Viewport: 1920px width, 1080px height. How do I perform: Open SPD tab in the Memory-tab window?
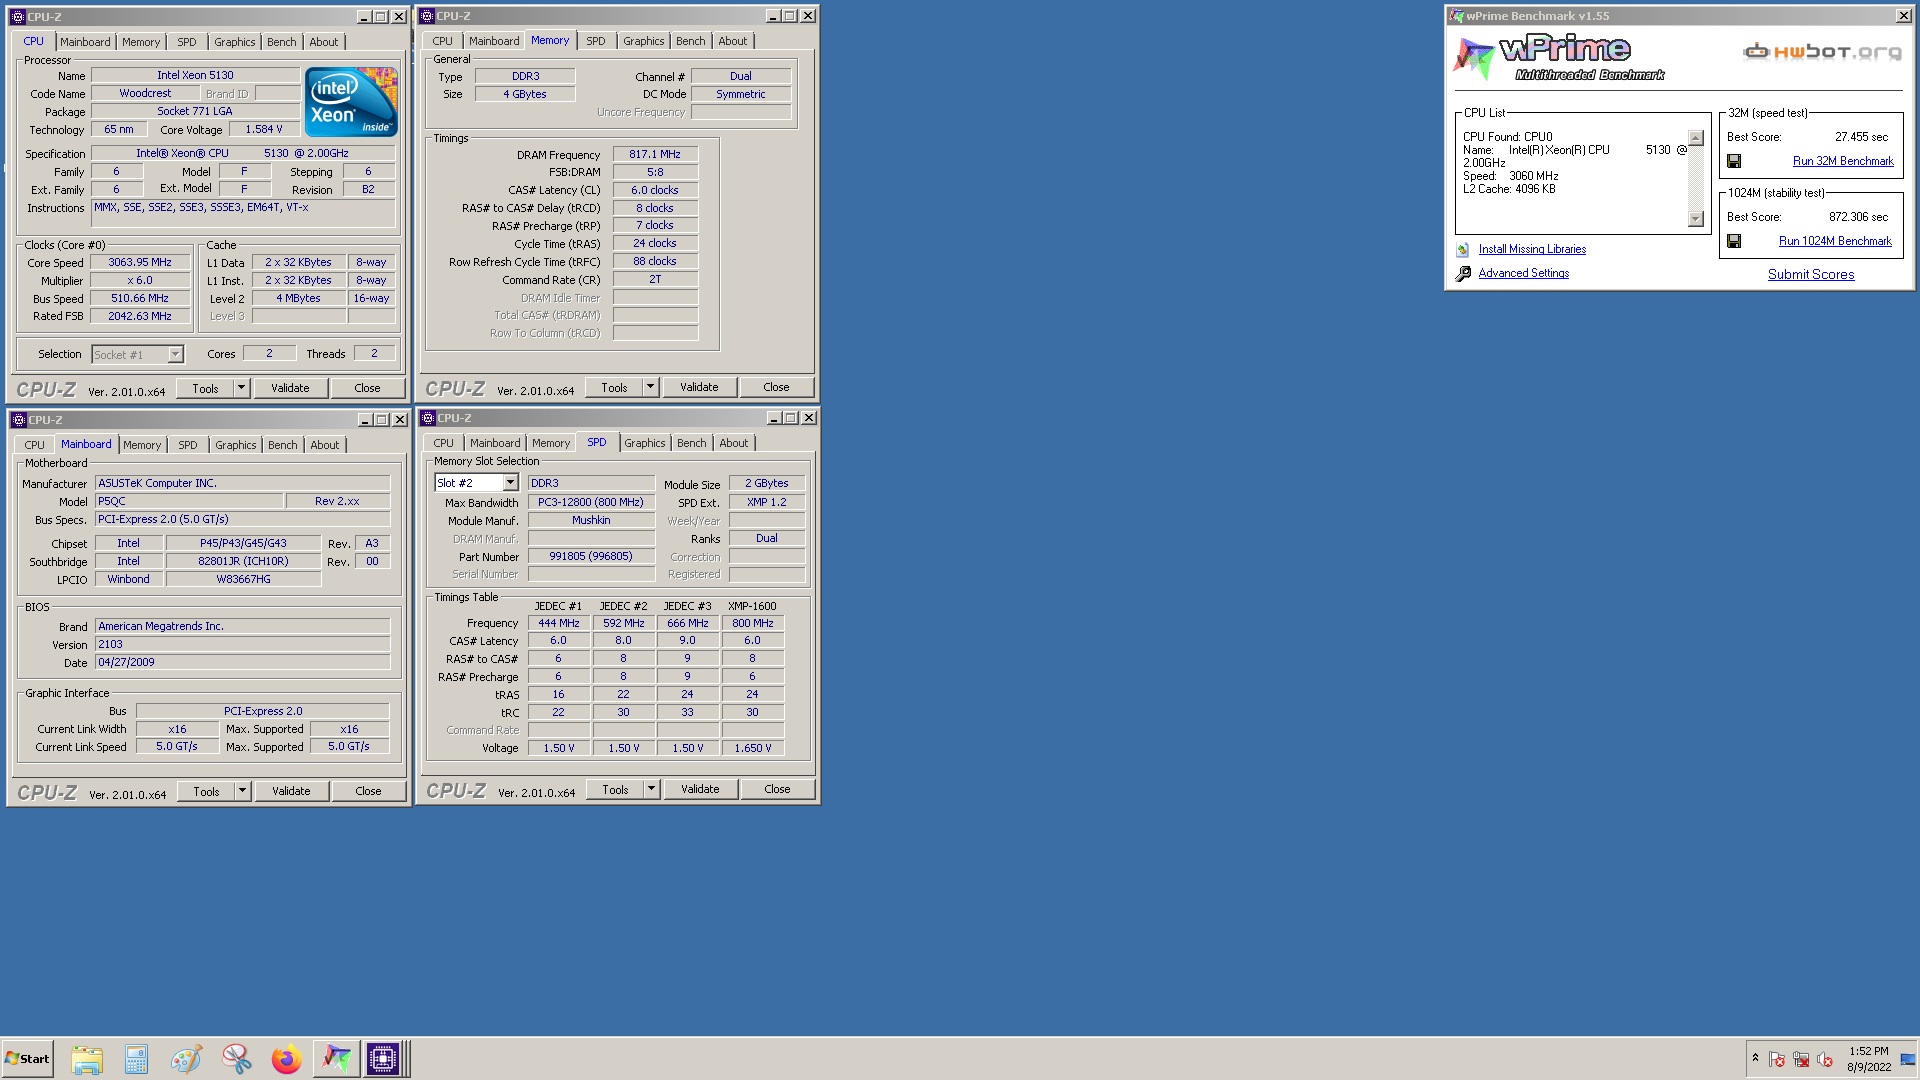tap(596, 41)
